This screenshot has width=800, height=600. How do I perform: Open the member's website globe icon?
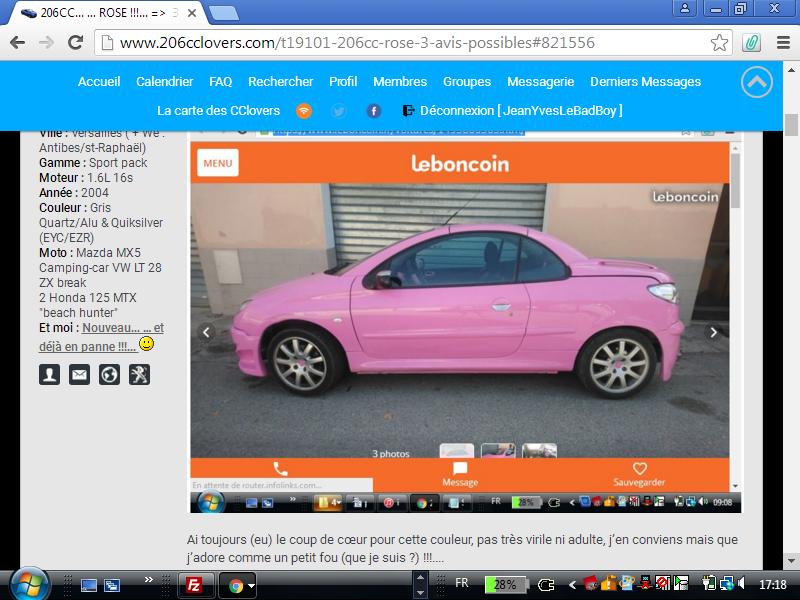(x=110, y=374)
